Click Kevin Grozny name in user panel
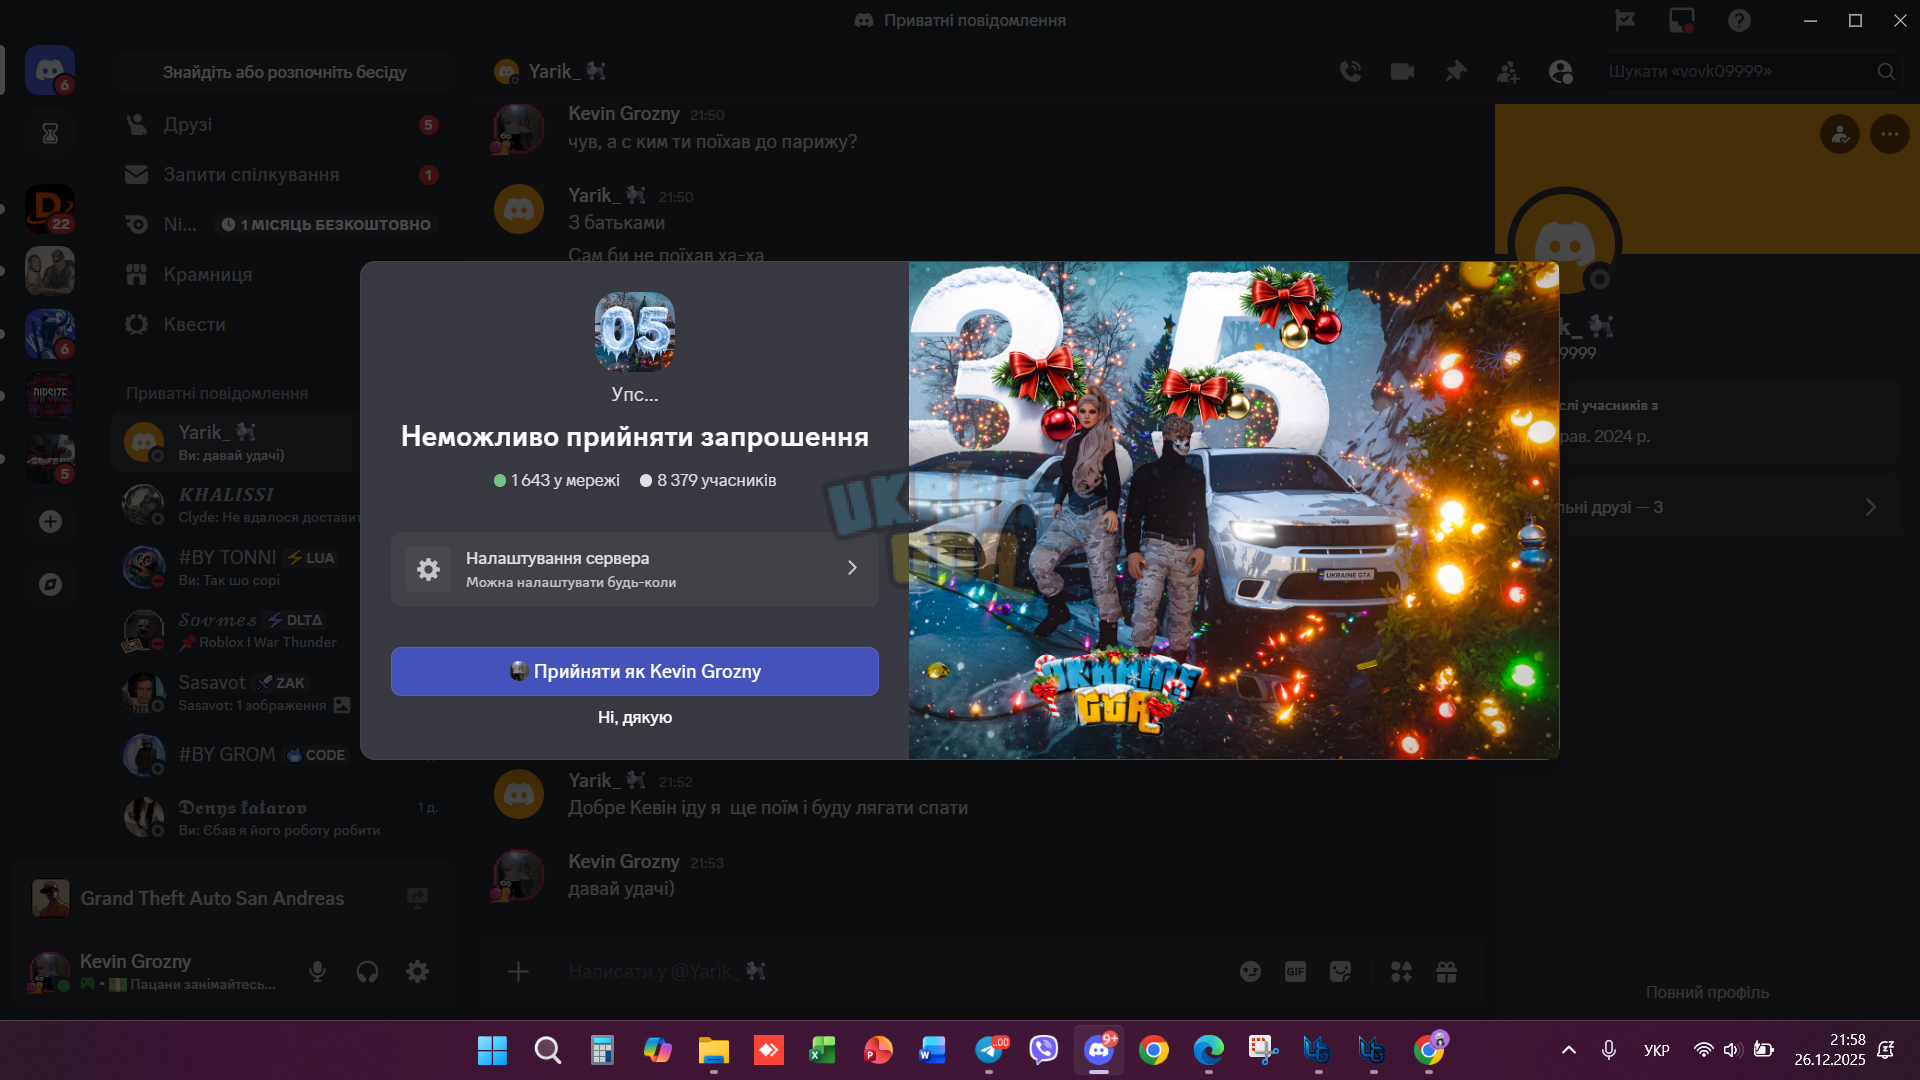Viewport: 1920px width, 1080px height. [135, 961]
